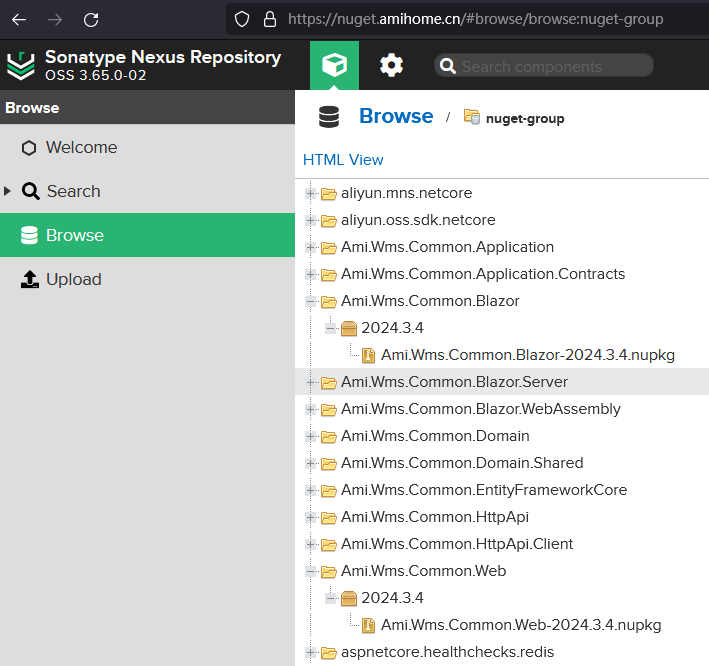
Task: Collapse the Ami.Wms.Common.Blazor folder
Action: 311,301
